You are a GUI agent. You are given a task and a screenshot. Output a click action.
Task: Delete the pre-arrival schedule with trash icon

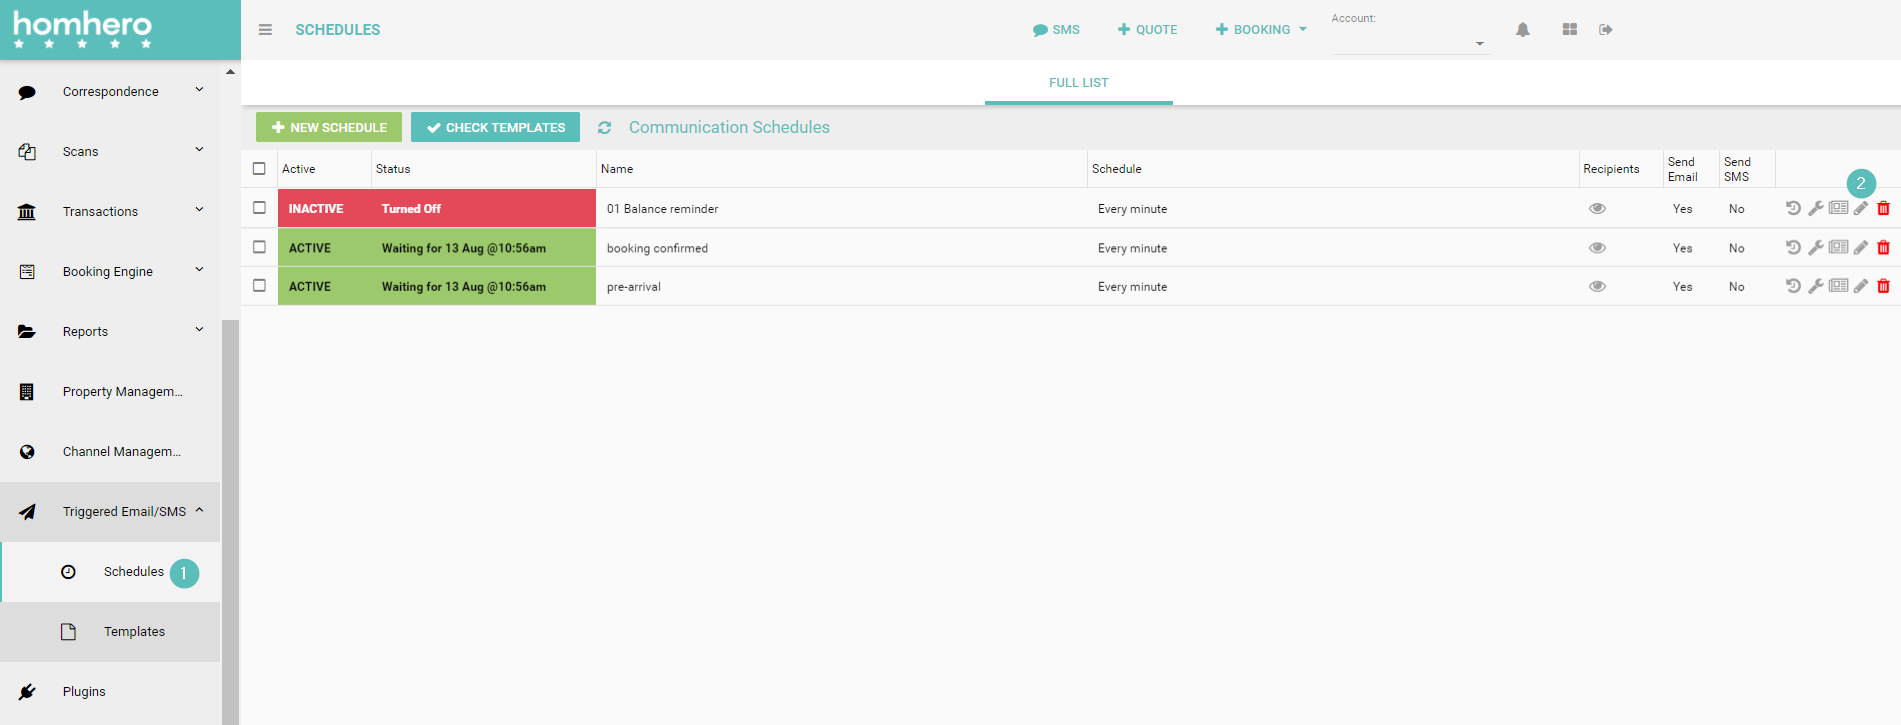[x=1883, y=286]
